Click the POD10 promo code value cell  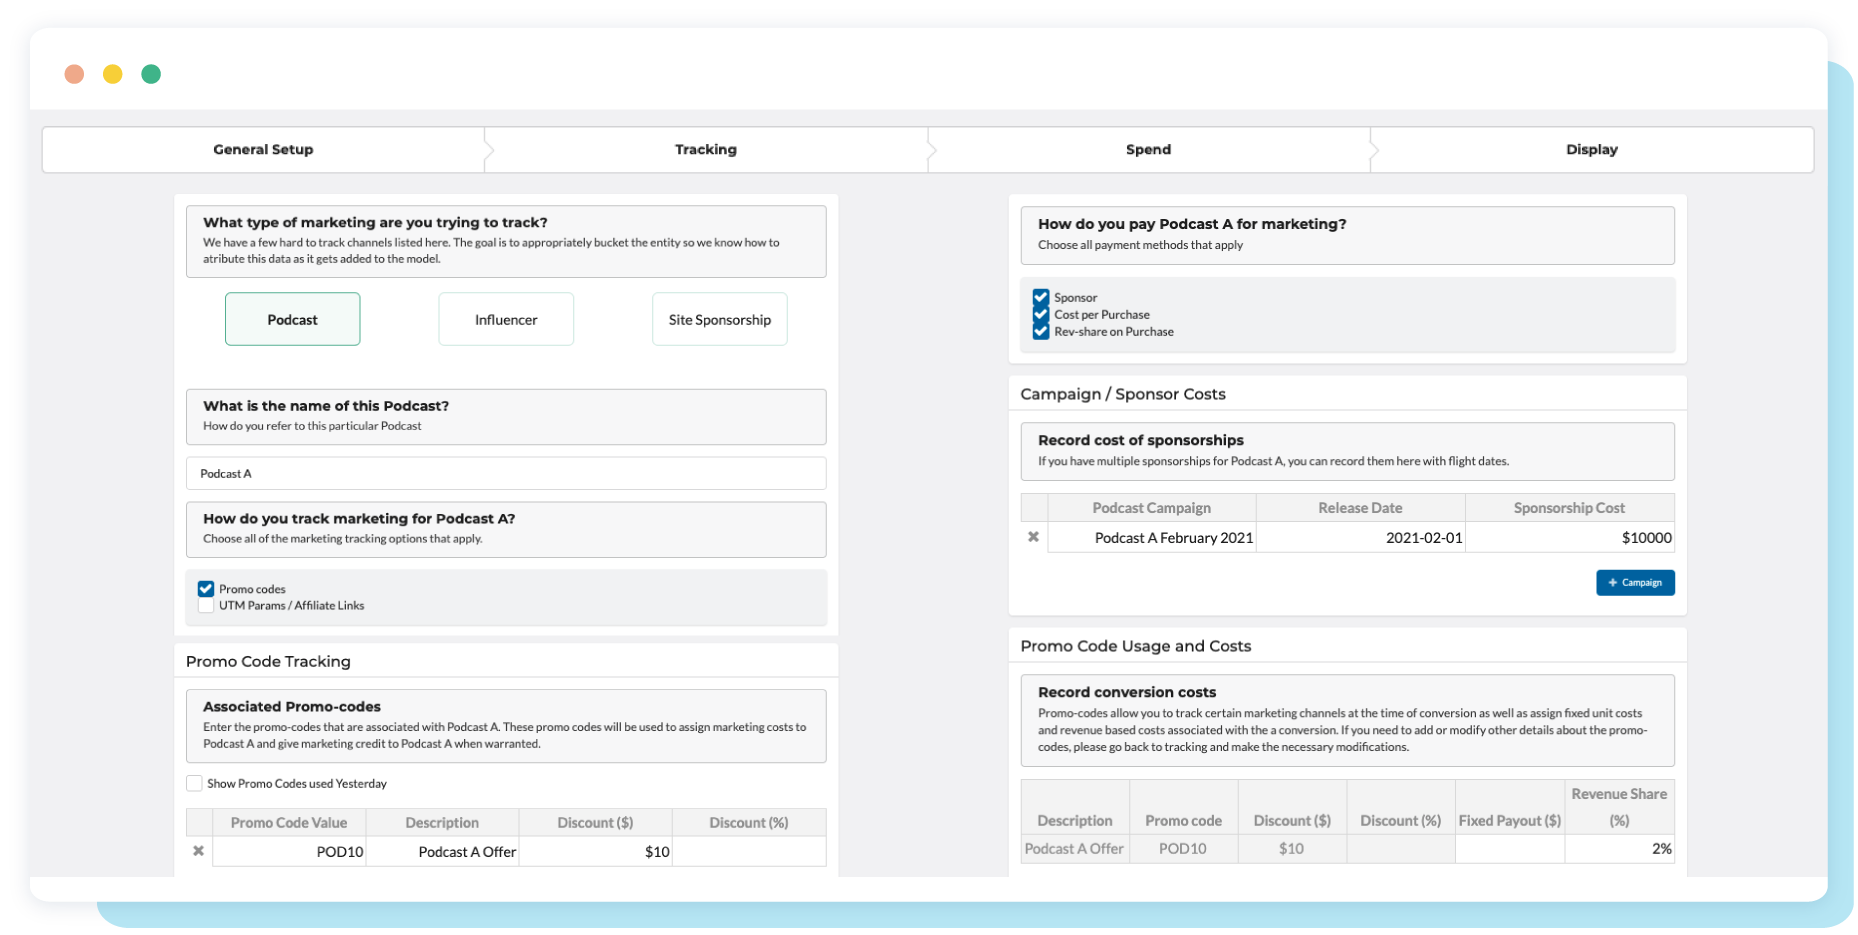coord(289,851)
